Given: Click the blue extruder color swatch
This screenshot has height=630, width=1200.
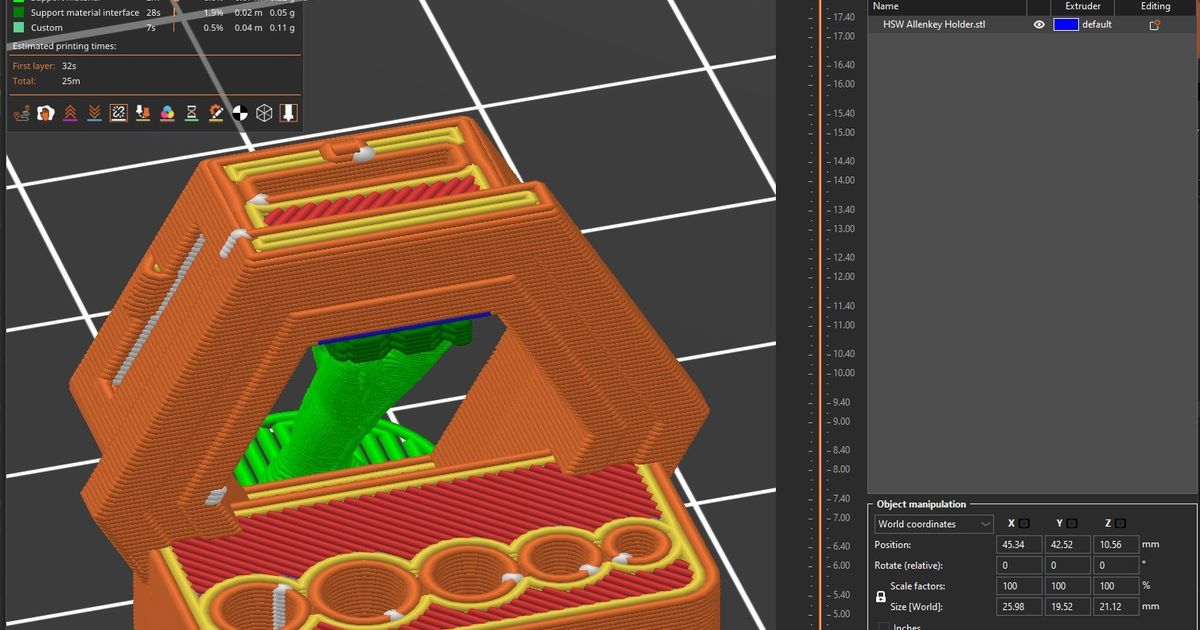Looking at the screenshot, I should (x=1066, y=25).
